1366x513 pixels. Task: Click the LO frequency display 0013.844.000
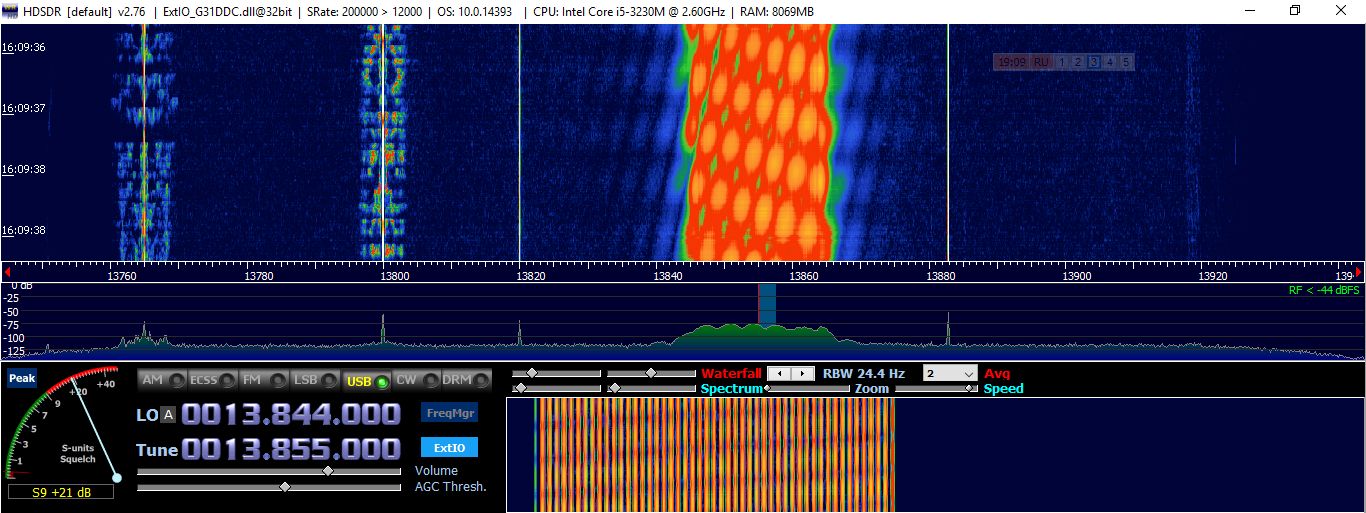291,414
